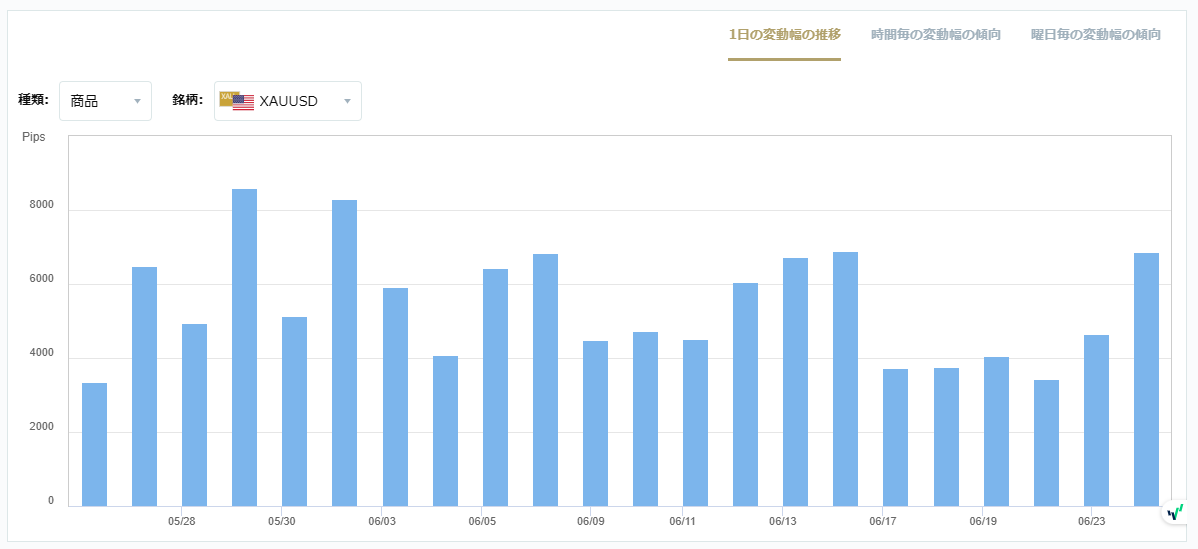Viewport: 1198px width, 549px height.
Task: Click the arrow of the 商品 dropdown
Action: point(138,102)
